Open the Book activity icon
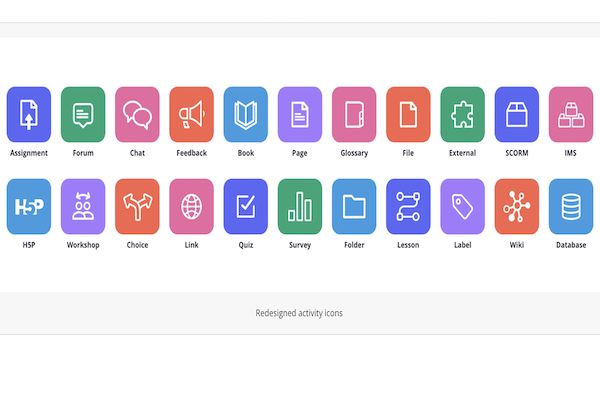The height and width of the screenshot is (400, 600). [246, 114]
